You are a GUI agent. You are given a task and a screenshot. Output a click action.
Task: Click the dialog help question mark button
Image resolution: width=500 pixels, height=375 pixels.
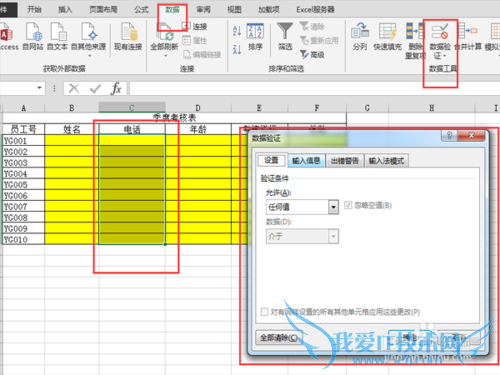coord(449,135)
